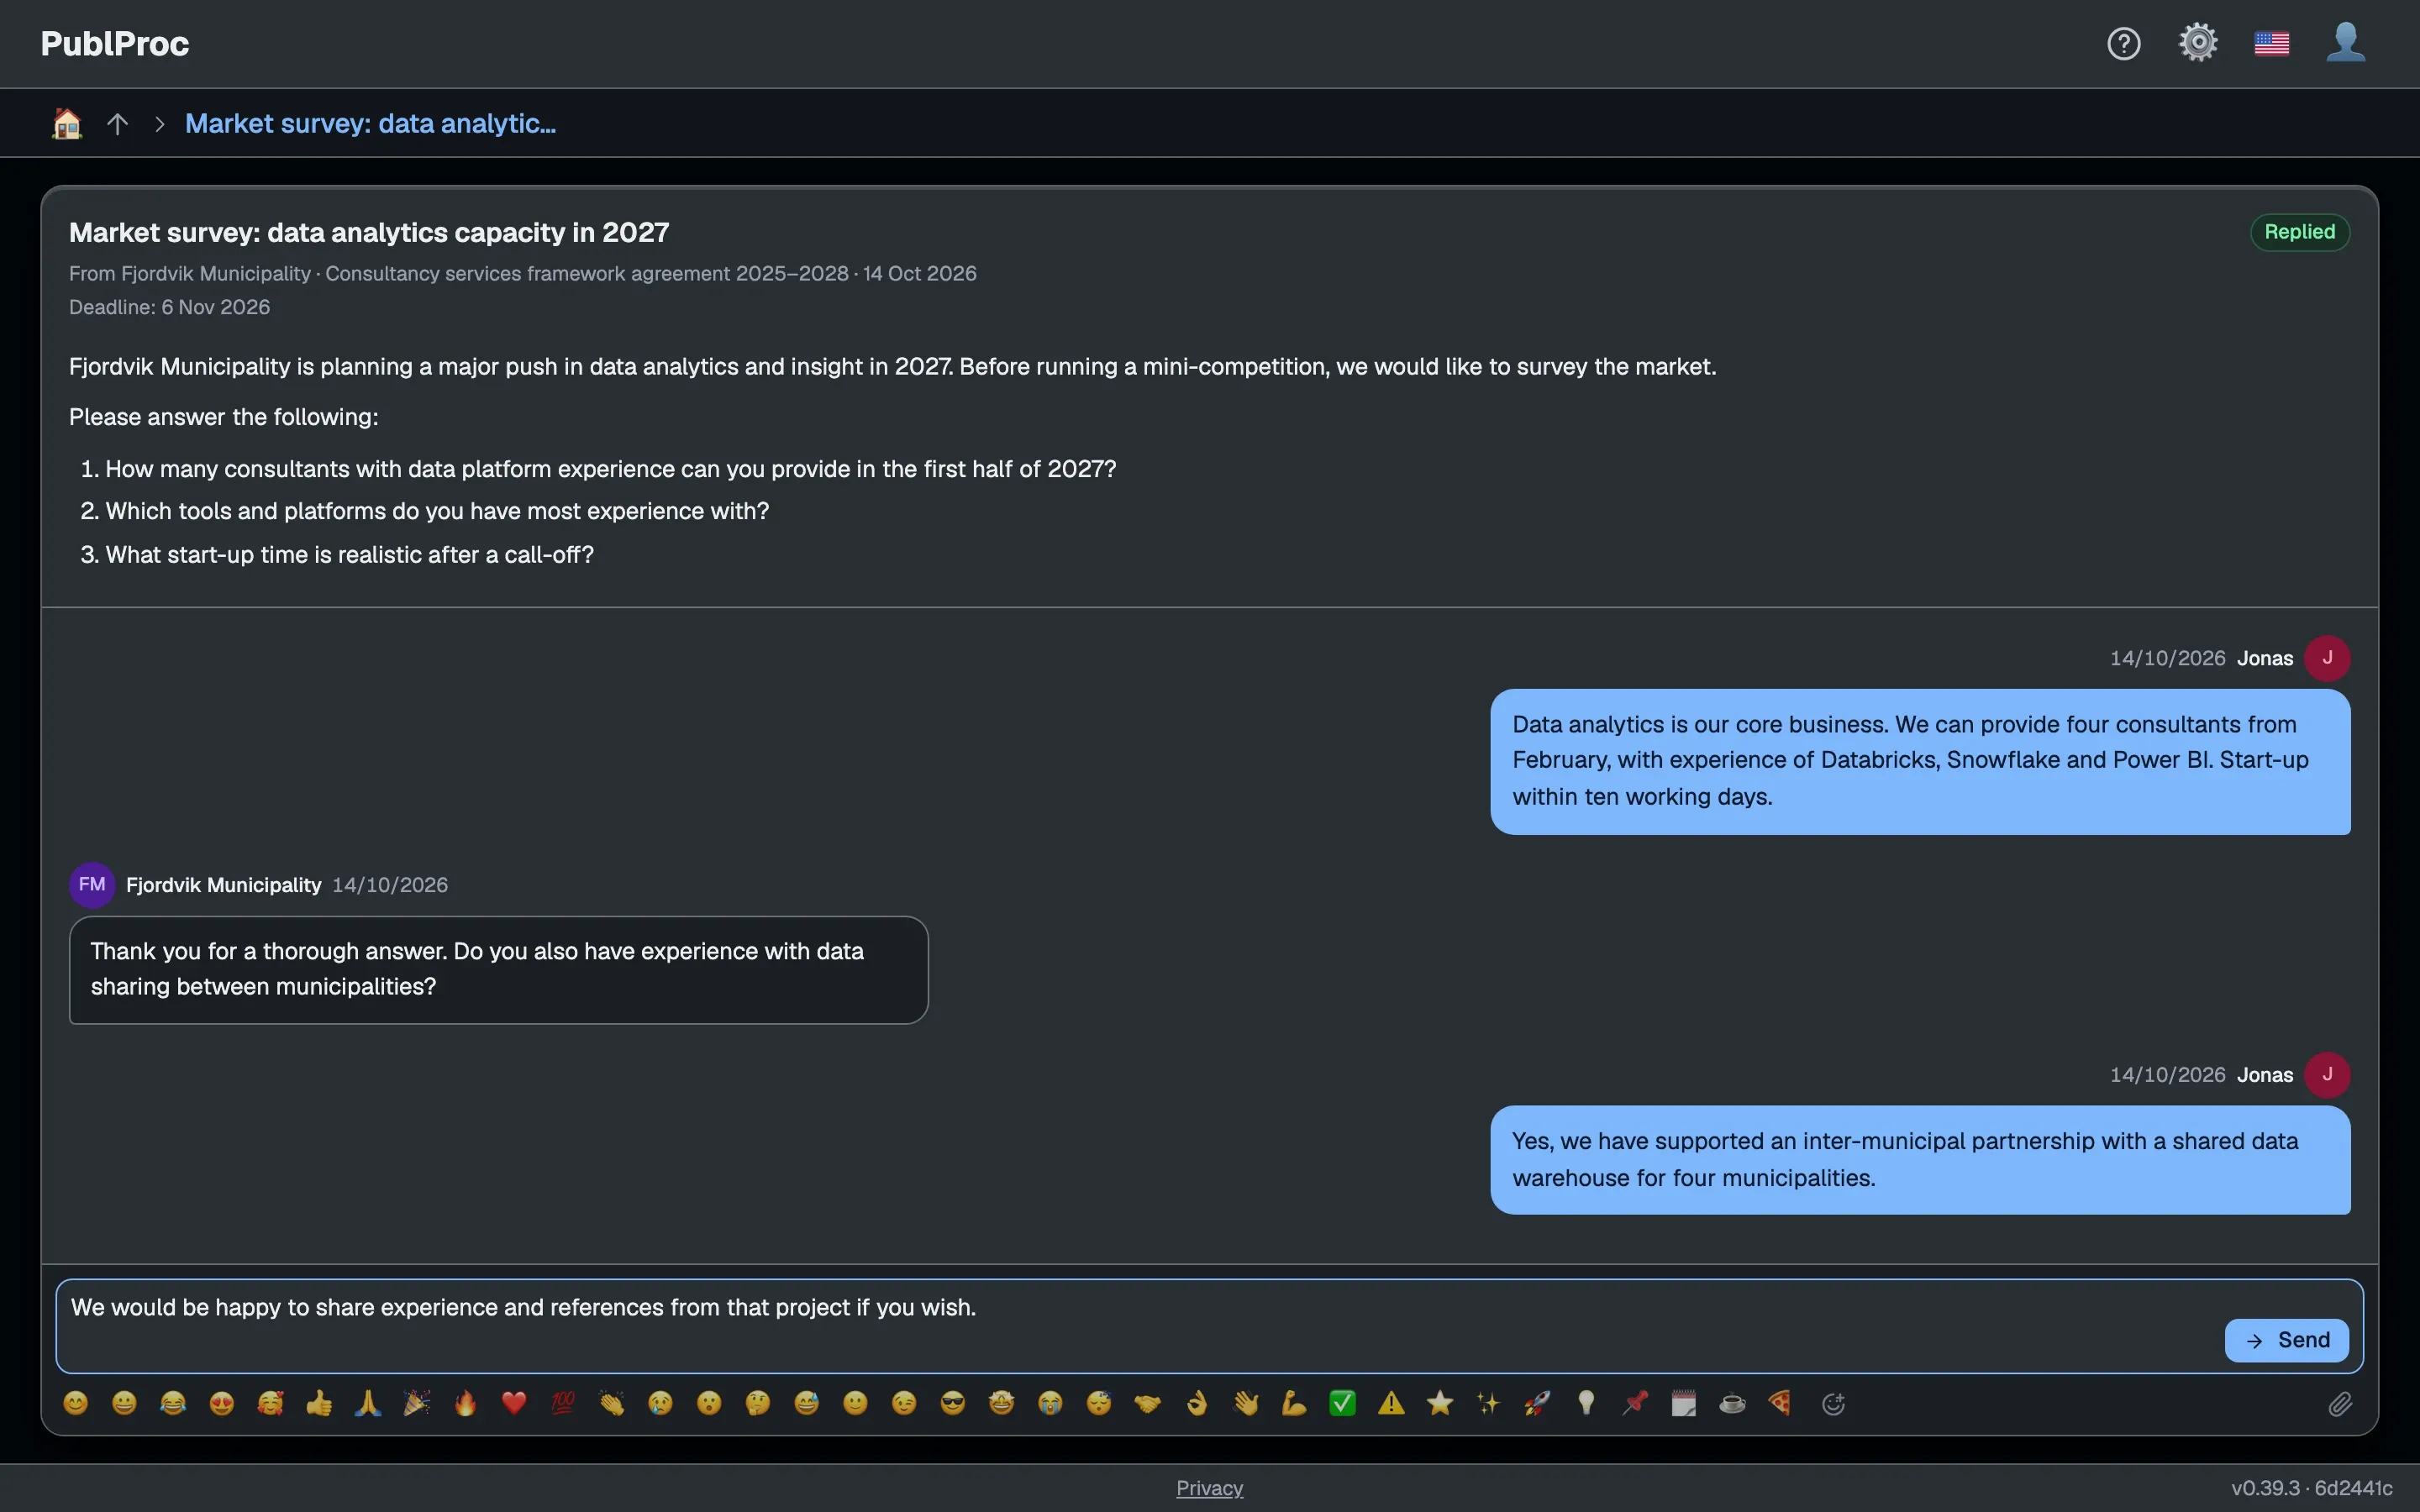Insert the warning sign emoji
The image size is (2420, 1512).
click(x=1391, y=1403)
